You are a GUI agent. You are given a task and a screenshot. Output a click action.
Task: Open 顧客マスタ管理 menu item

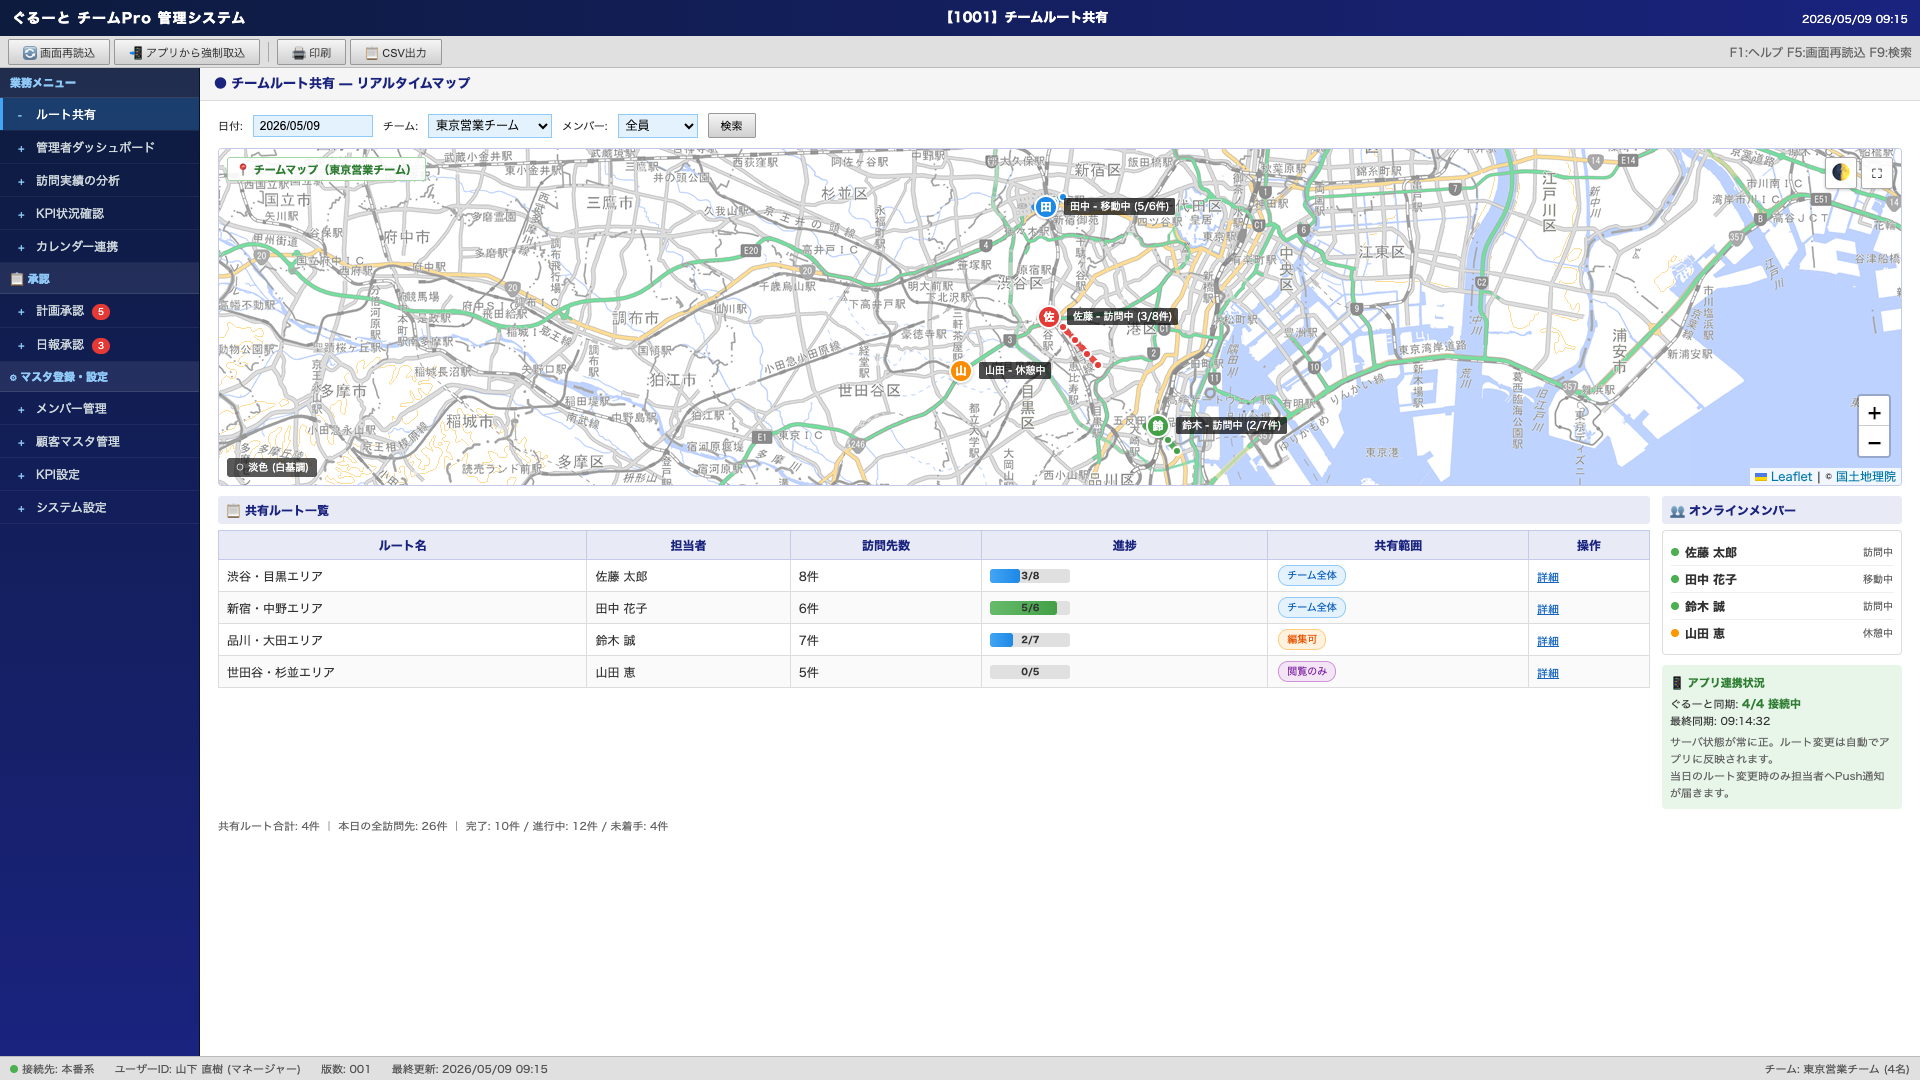pyautogui.click(x=100, y=442)
